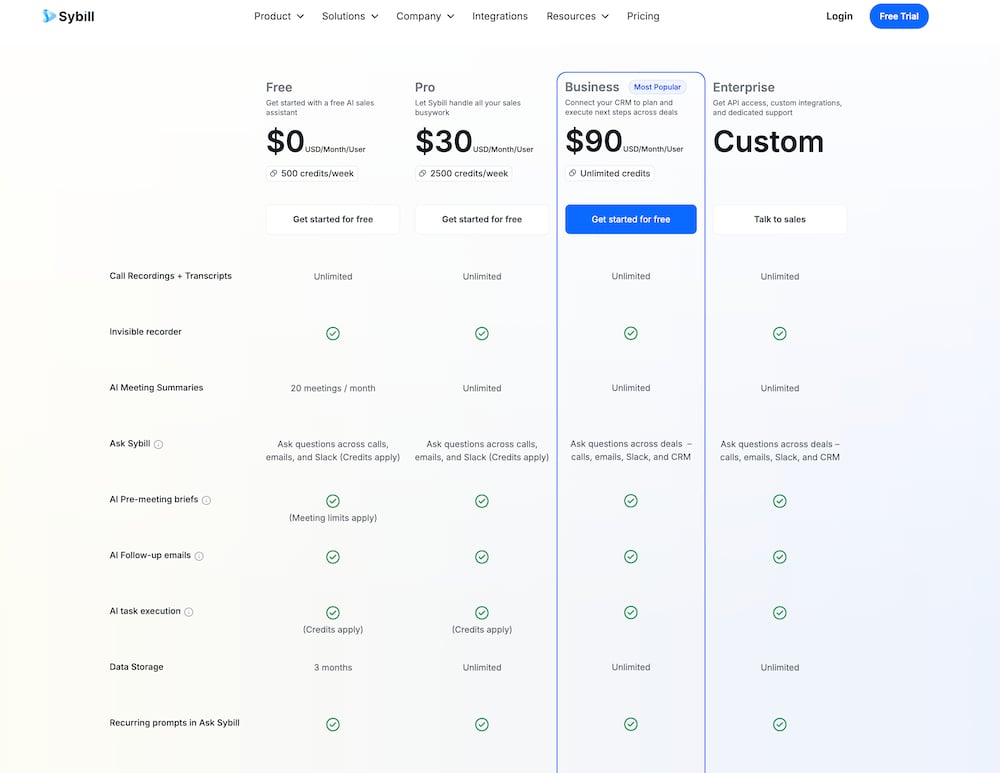Viewport: 1000px width, 773px height.
Task: Click Invisible recorder checkmark in Enterprise column
Action: click(x=779, y=334)
